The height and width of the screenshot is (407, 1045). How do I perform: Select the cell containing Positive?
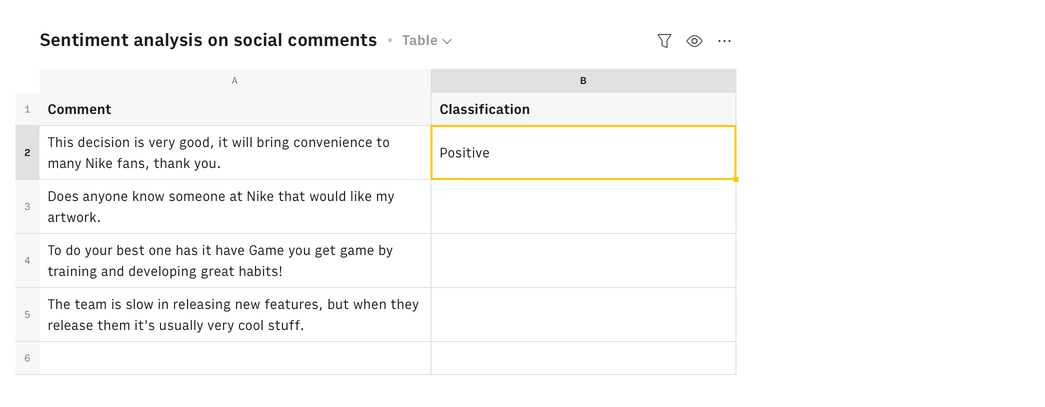tap(583, 153)
